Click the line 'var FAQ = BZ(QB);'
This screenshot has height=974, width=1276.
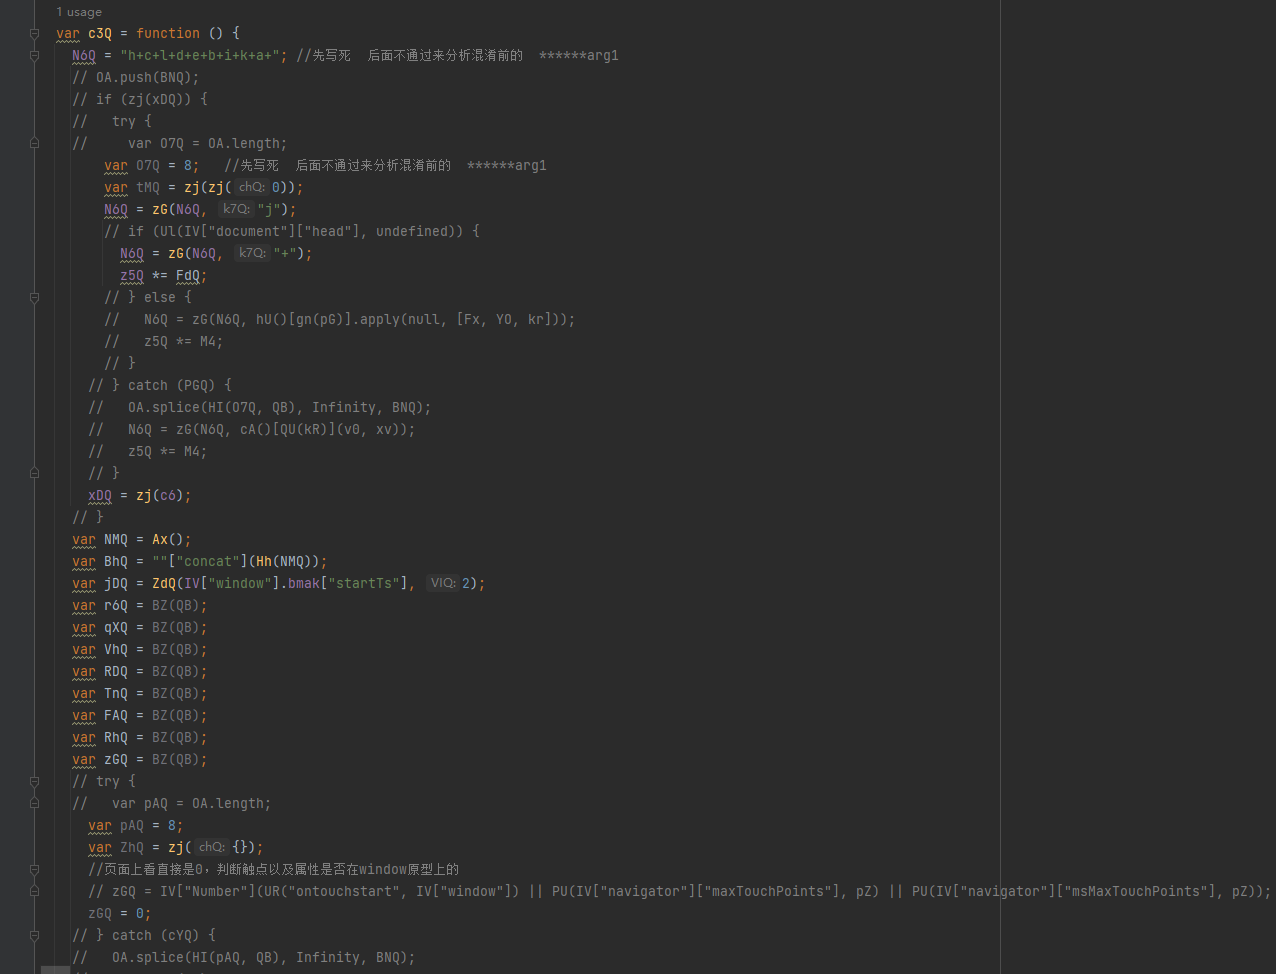point(140,715)
